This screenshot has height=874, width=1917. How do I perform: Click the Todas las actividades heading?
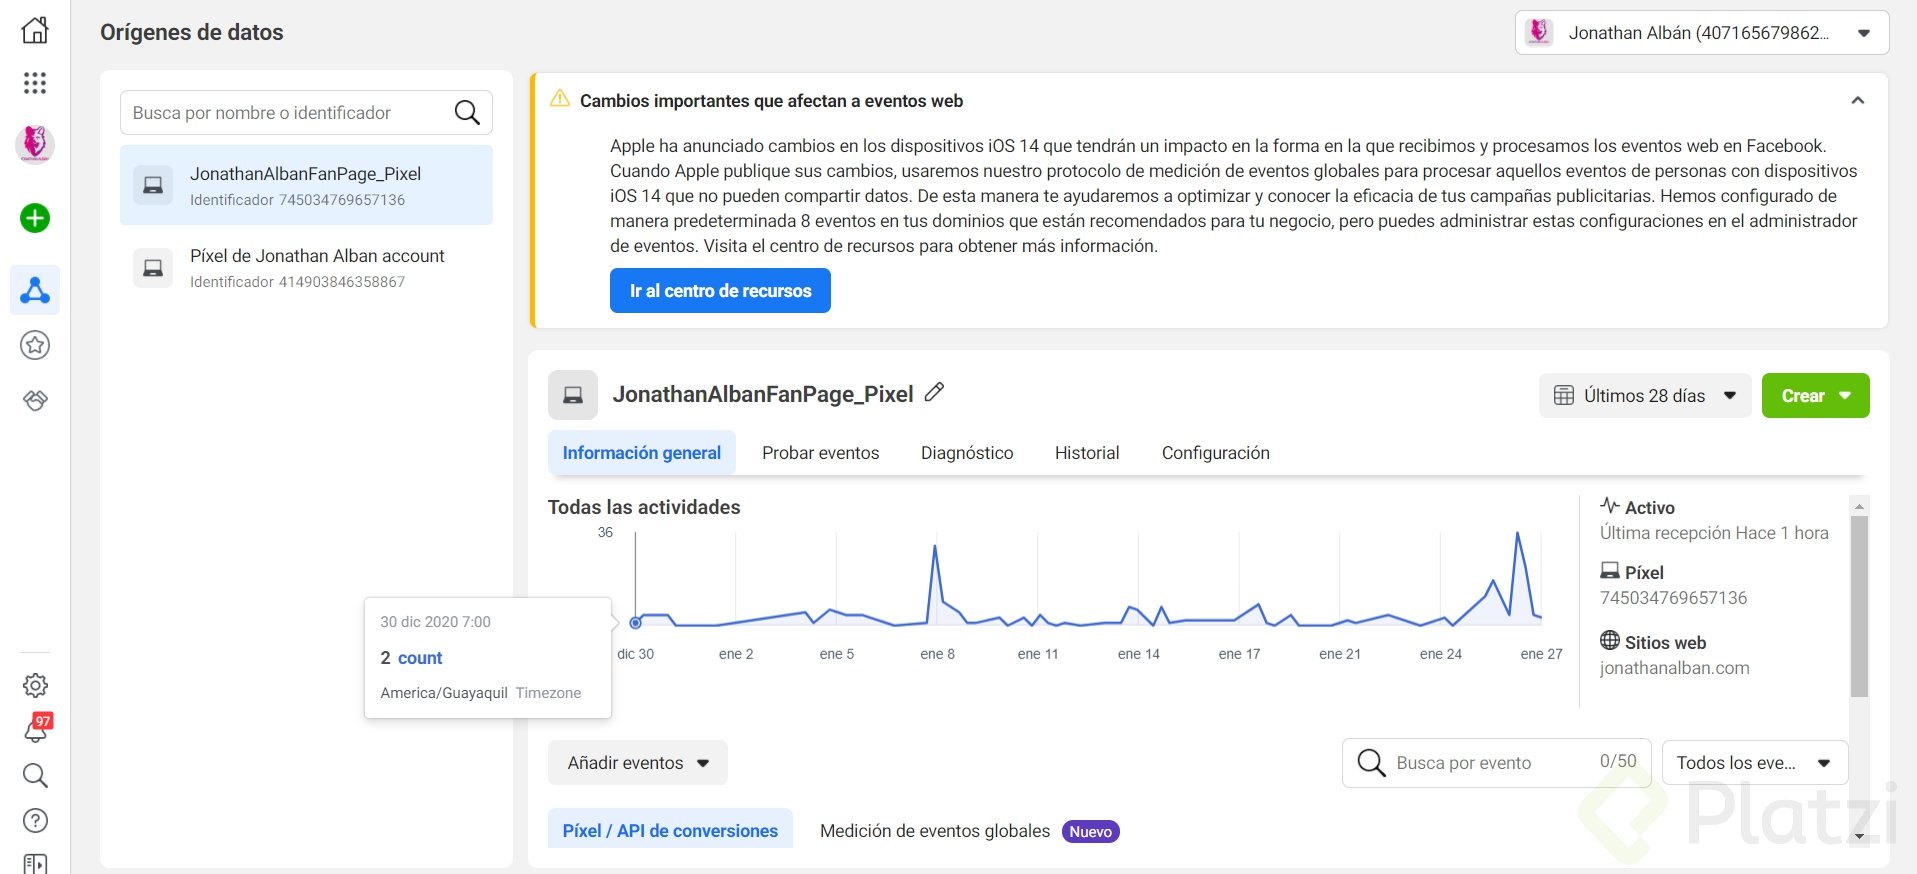click(x=644, y=507)
